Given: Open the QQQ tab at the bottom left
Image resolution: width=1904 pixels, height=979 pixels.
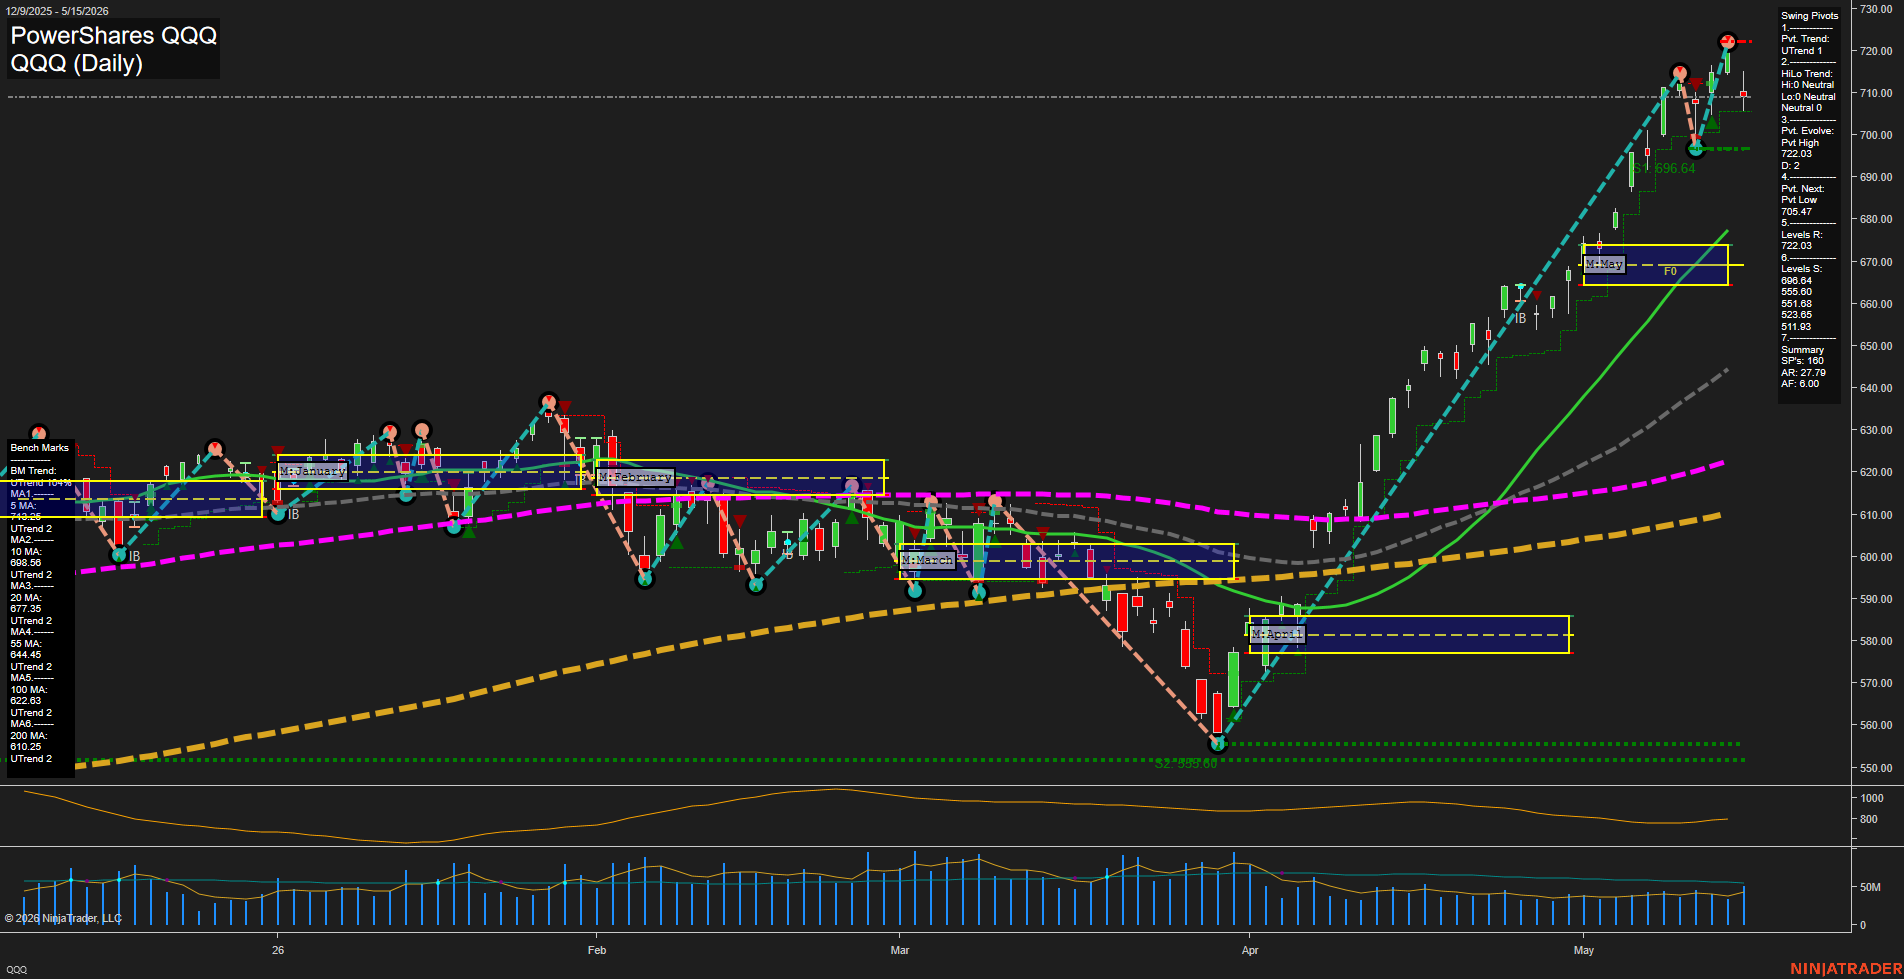Looking at the screenshot, I should pos(16,970).
